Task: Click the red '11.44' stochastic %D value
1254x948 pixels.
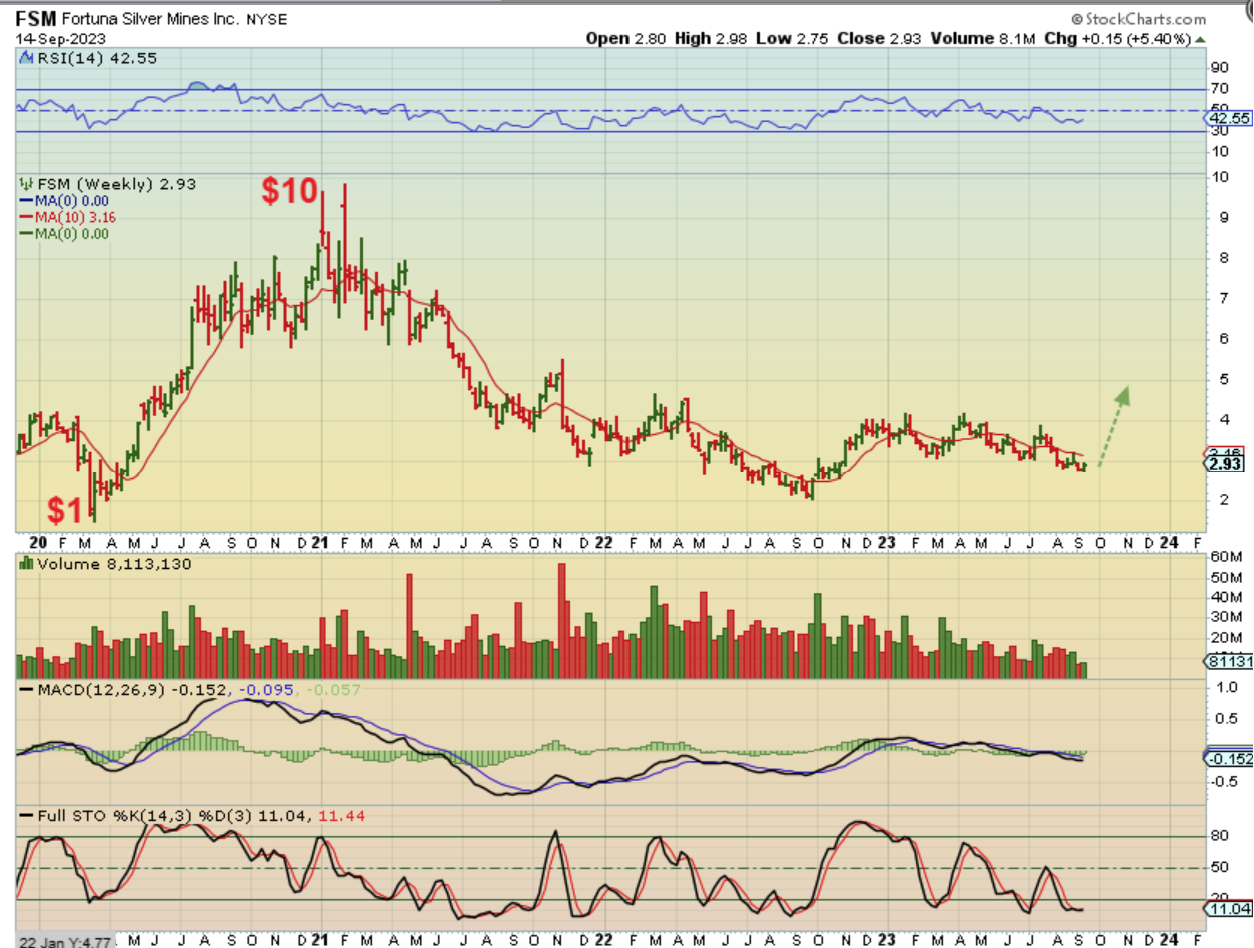Action: pos(342,816)
